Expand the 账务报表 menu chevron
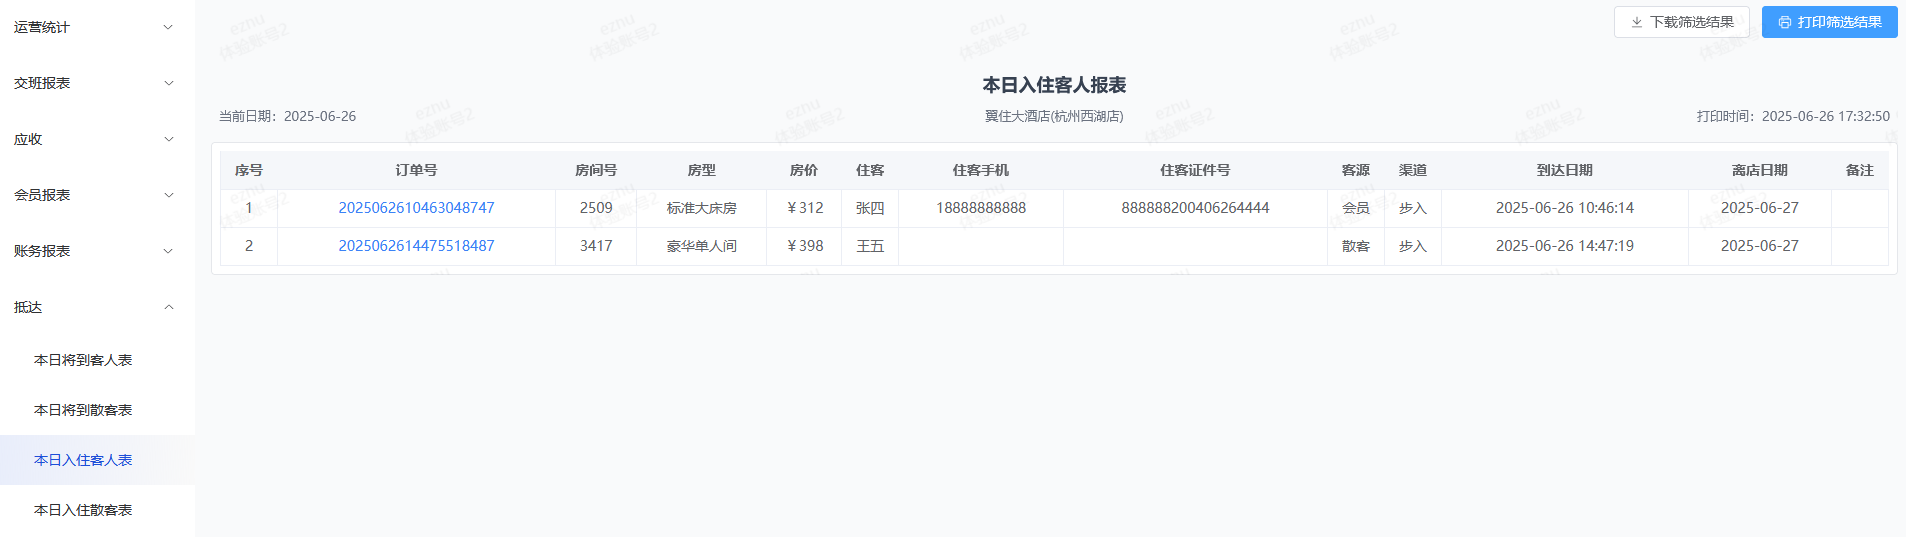This screenshot has width=1906, height=537. 168,251
